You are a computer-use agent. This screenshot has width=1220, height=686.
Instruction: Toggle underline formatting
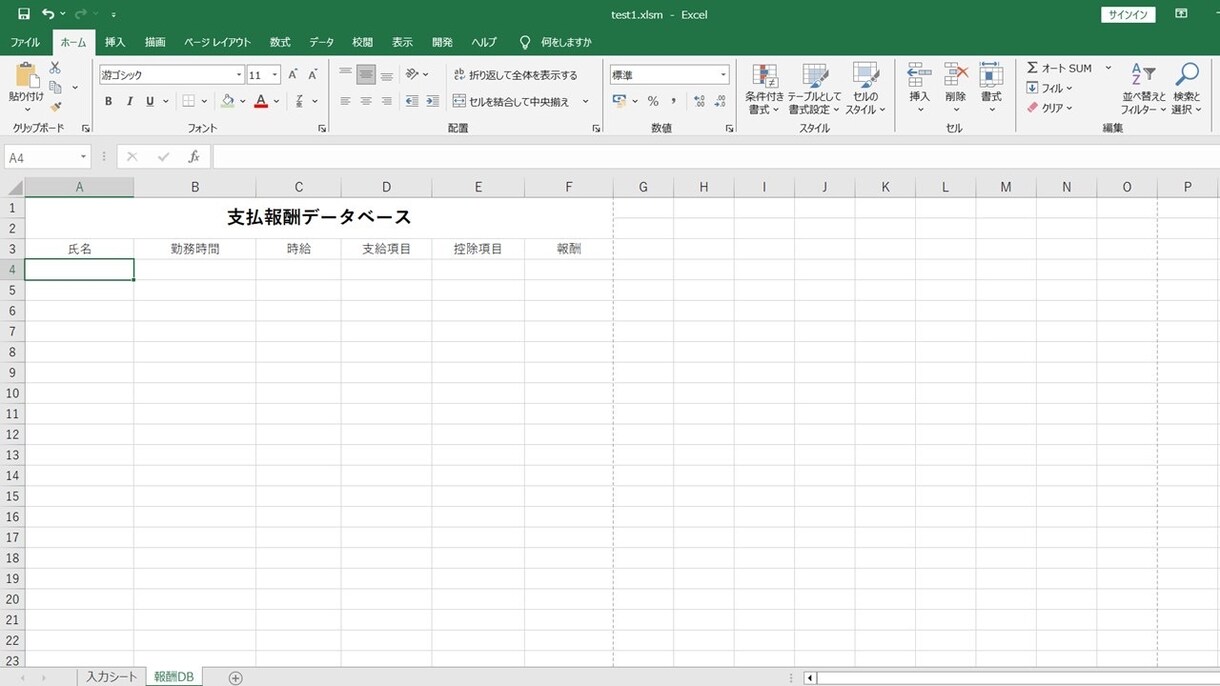pyautogui.click(x=150, y=101)
